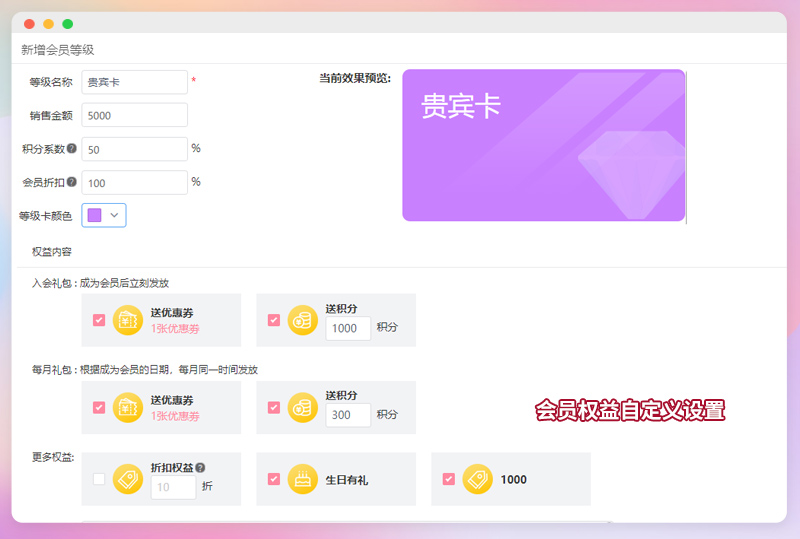The width and height of the screenshot is (800, 539).
Task: Uncheck 每月礼包 送积分 checkbox
Action: point(274,407)
